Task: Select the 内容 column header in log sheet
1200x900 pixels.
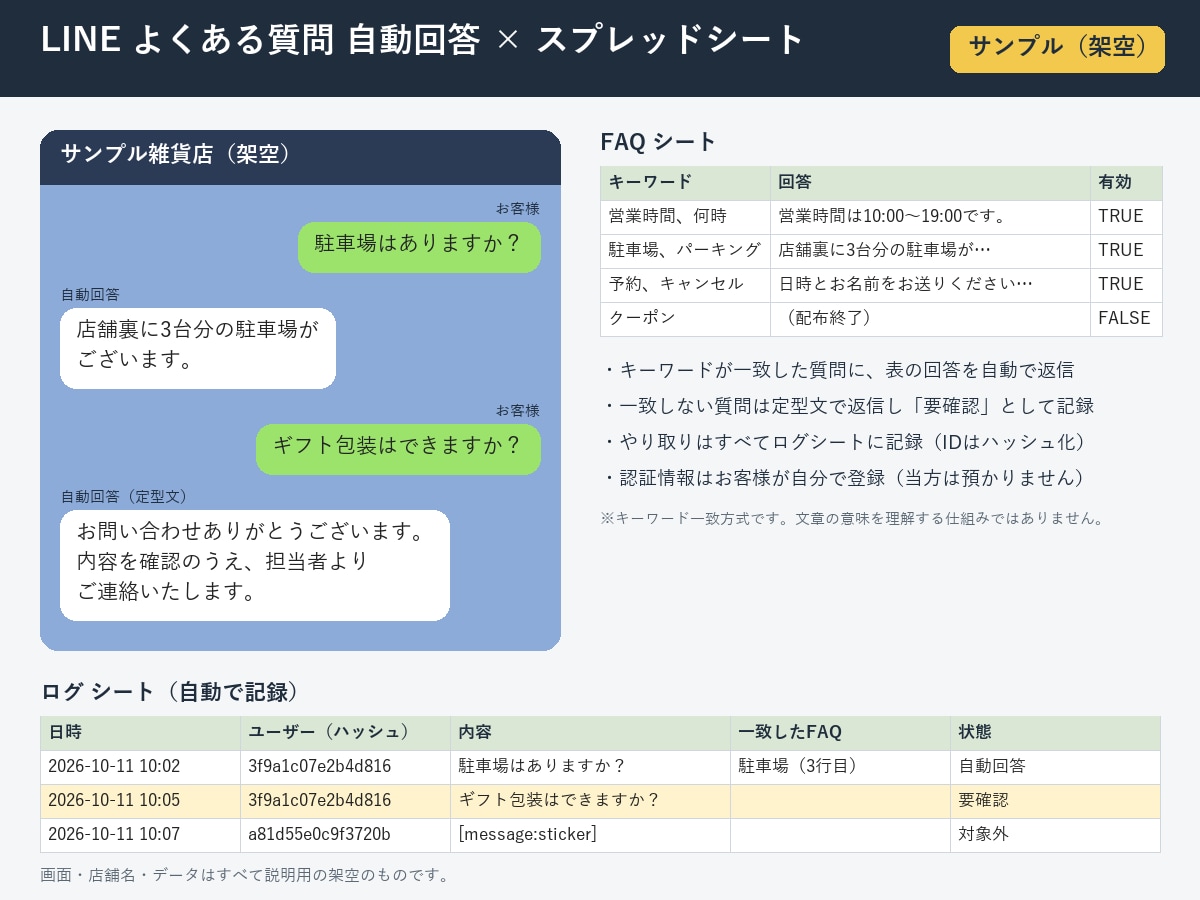Action: pos(590,733)
